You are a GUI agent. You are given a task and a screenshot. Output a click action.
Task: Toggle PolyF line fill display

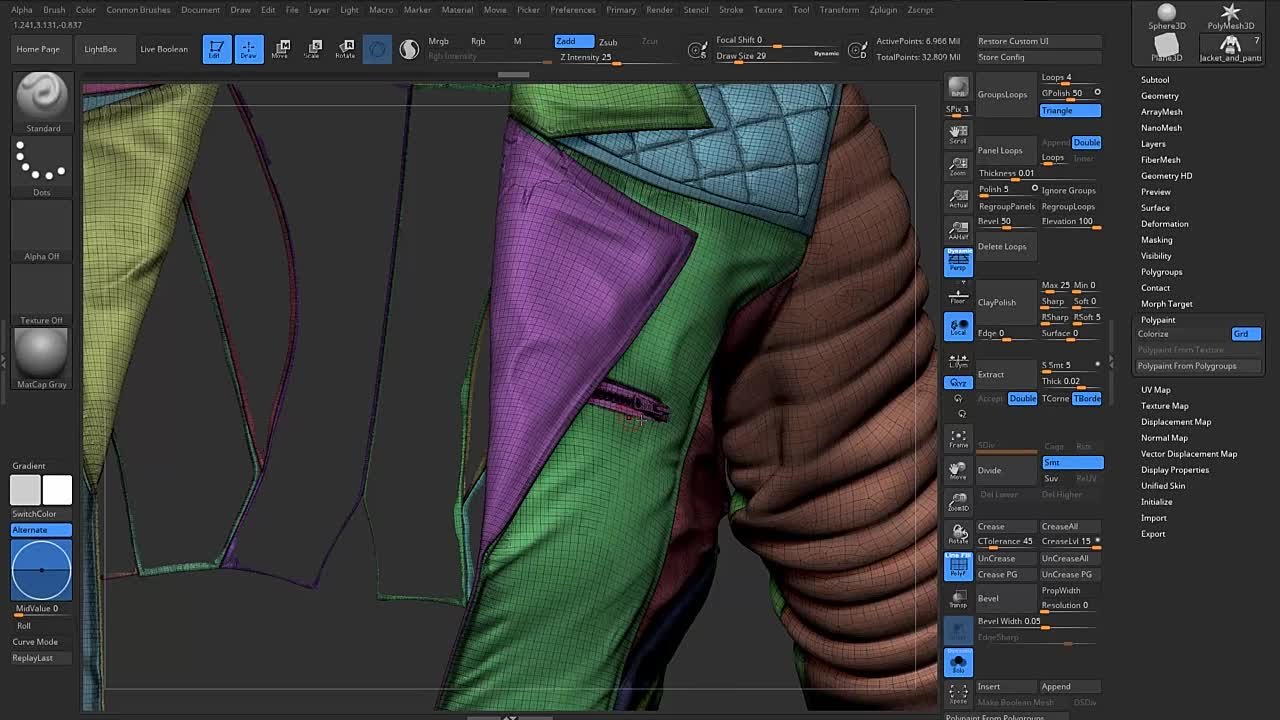click(x=958, y=566)
